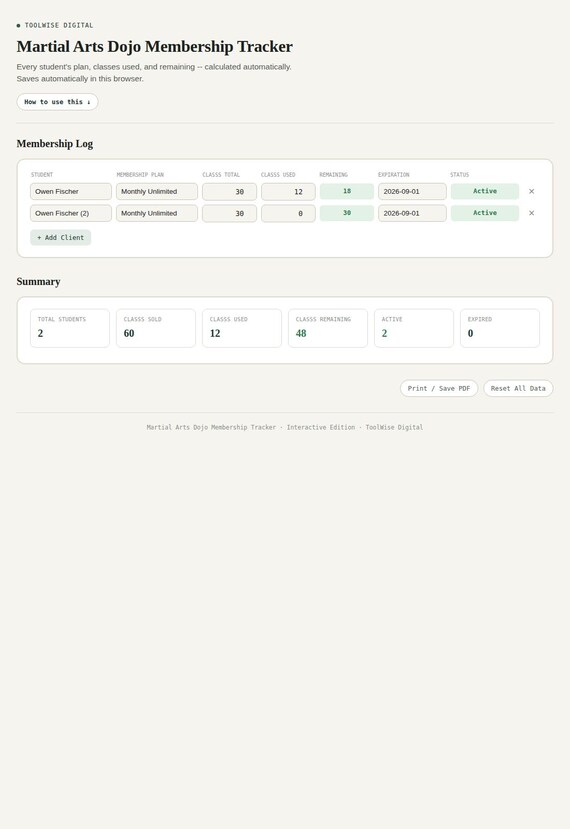This screenshot has width=570, height=829.
Task: Edit Owen Fischer (2)'s class total field
Action: click(x=229, y=213)
